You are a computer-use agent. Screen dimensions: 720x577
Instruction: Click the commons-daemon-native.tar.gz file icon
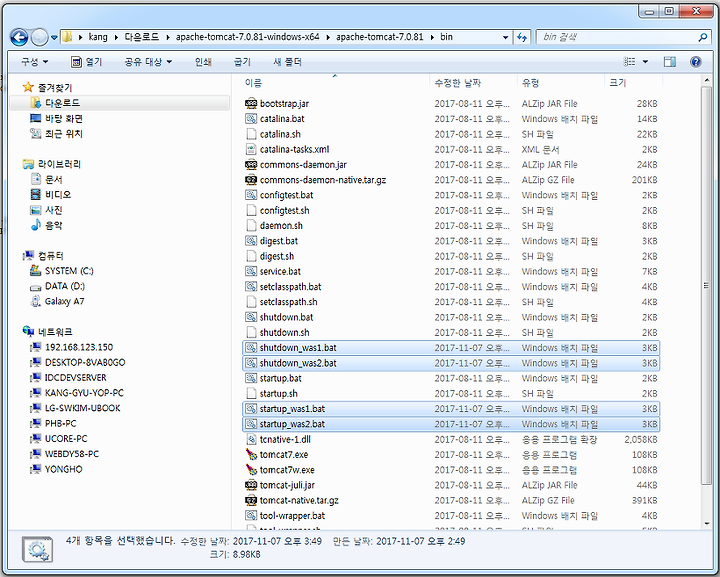[x=251, y=179]
